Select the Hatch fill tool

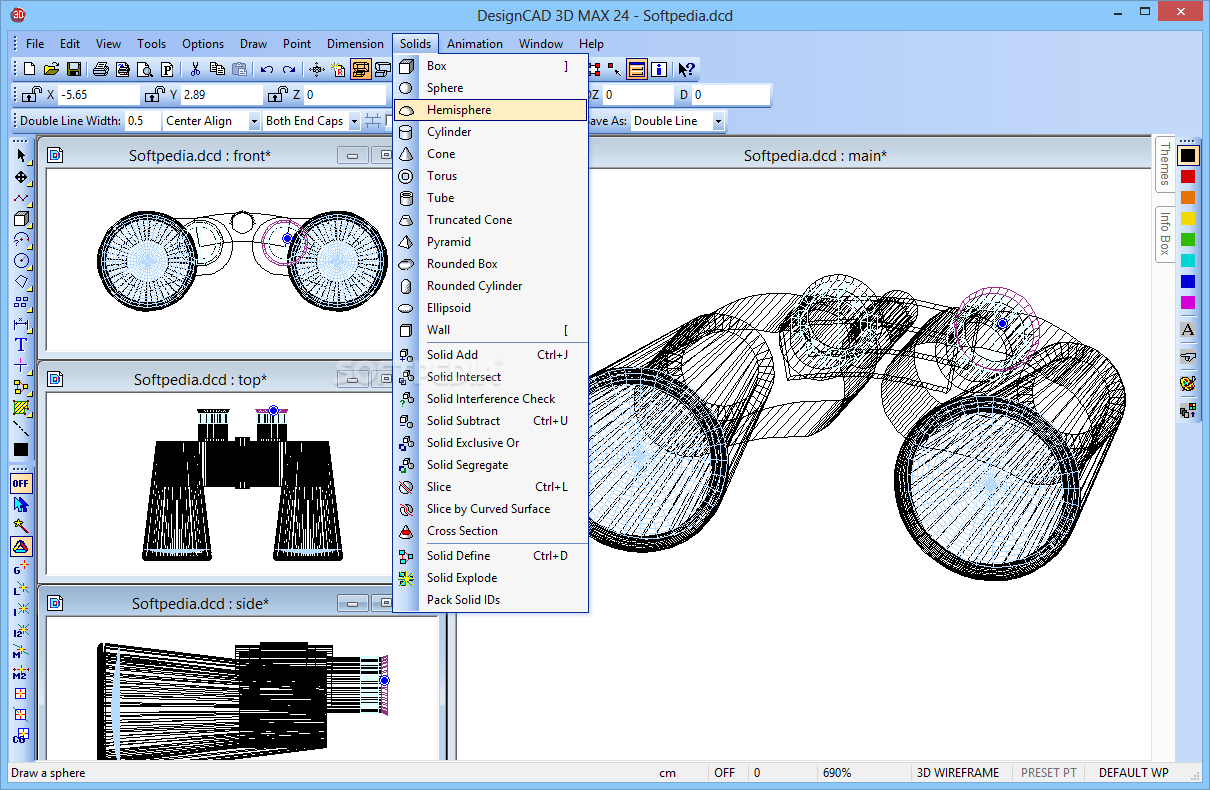tap(21, 407)
